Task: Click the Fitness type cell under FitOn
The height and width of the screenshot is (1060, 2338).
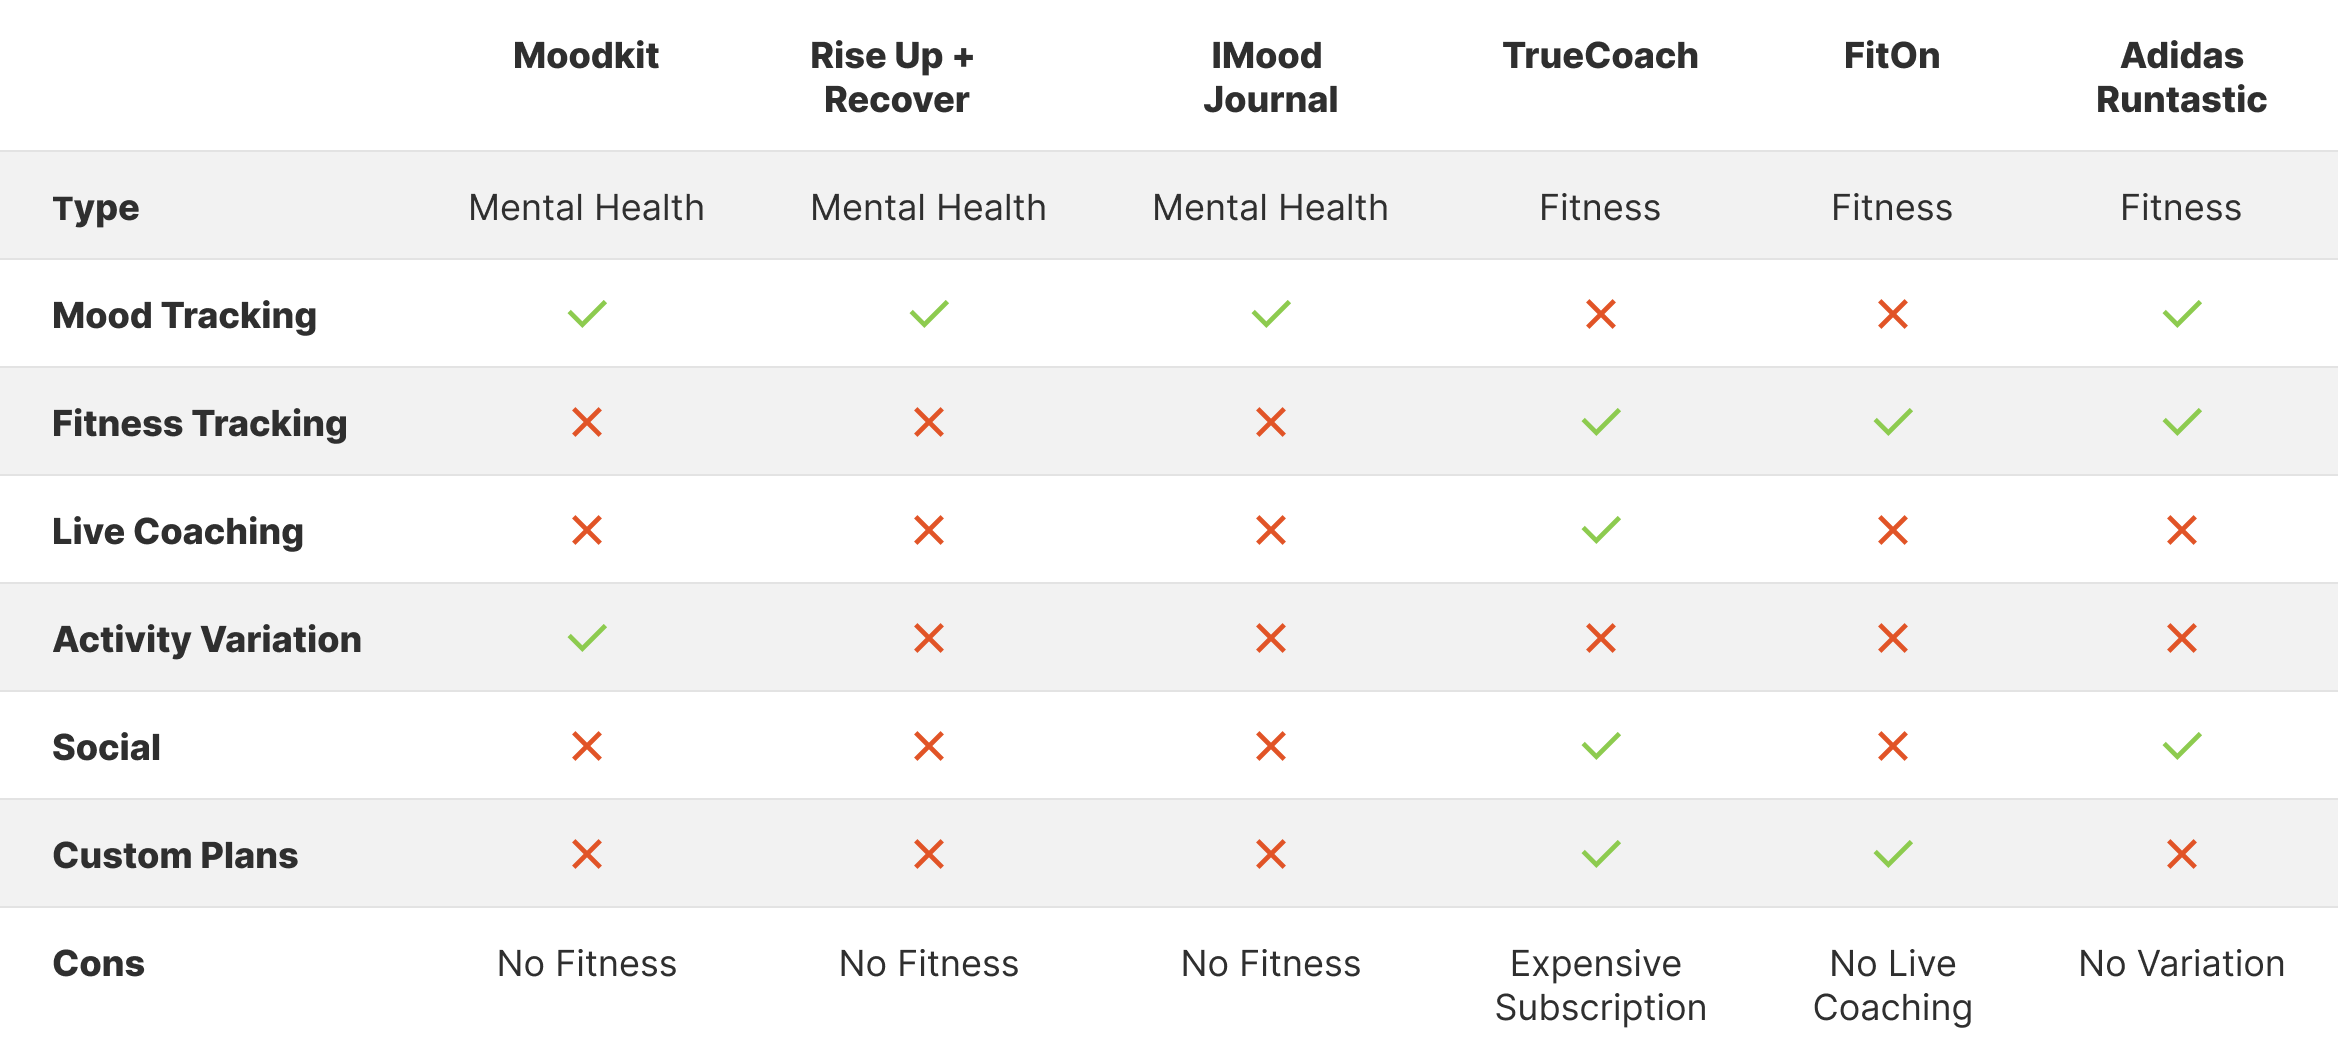Action: tap(1892, 208)
